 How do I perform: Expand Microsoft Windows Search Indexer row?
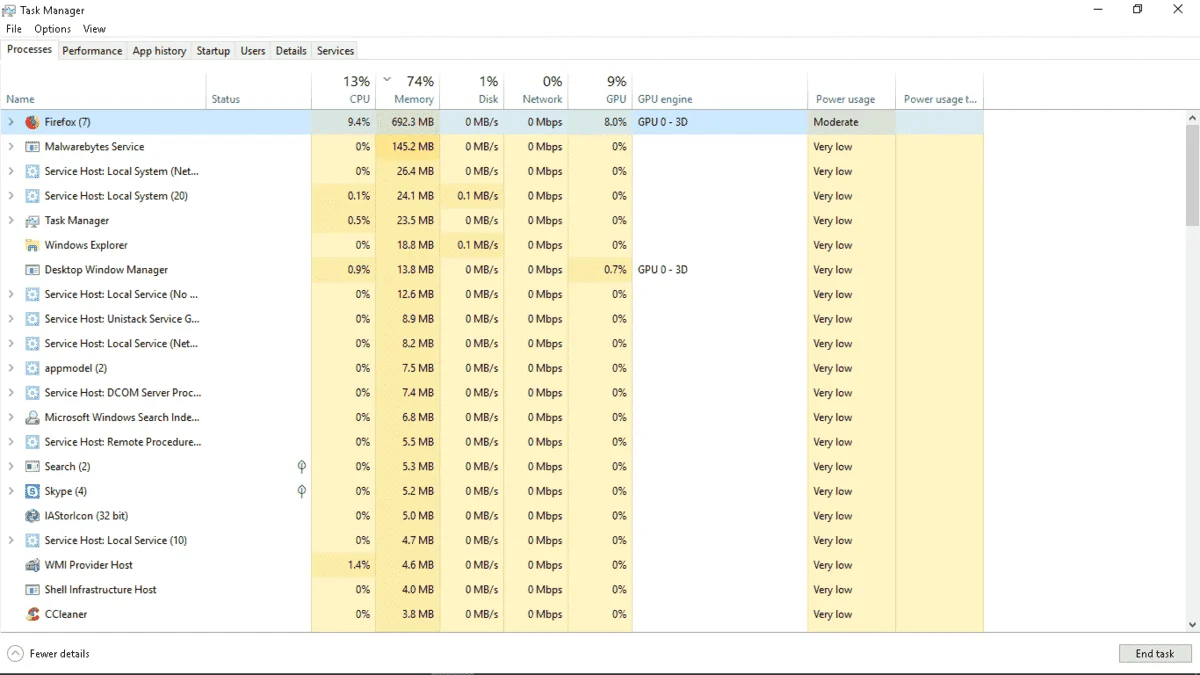coord(11,417)
